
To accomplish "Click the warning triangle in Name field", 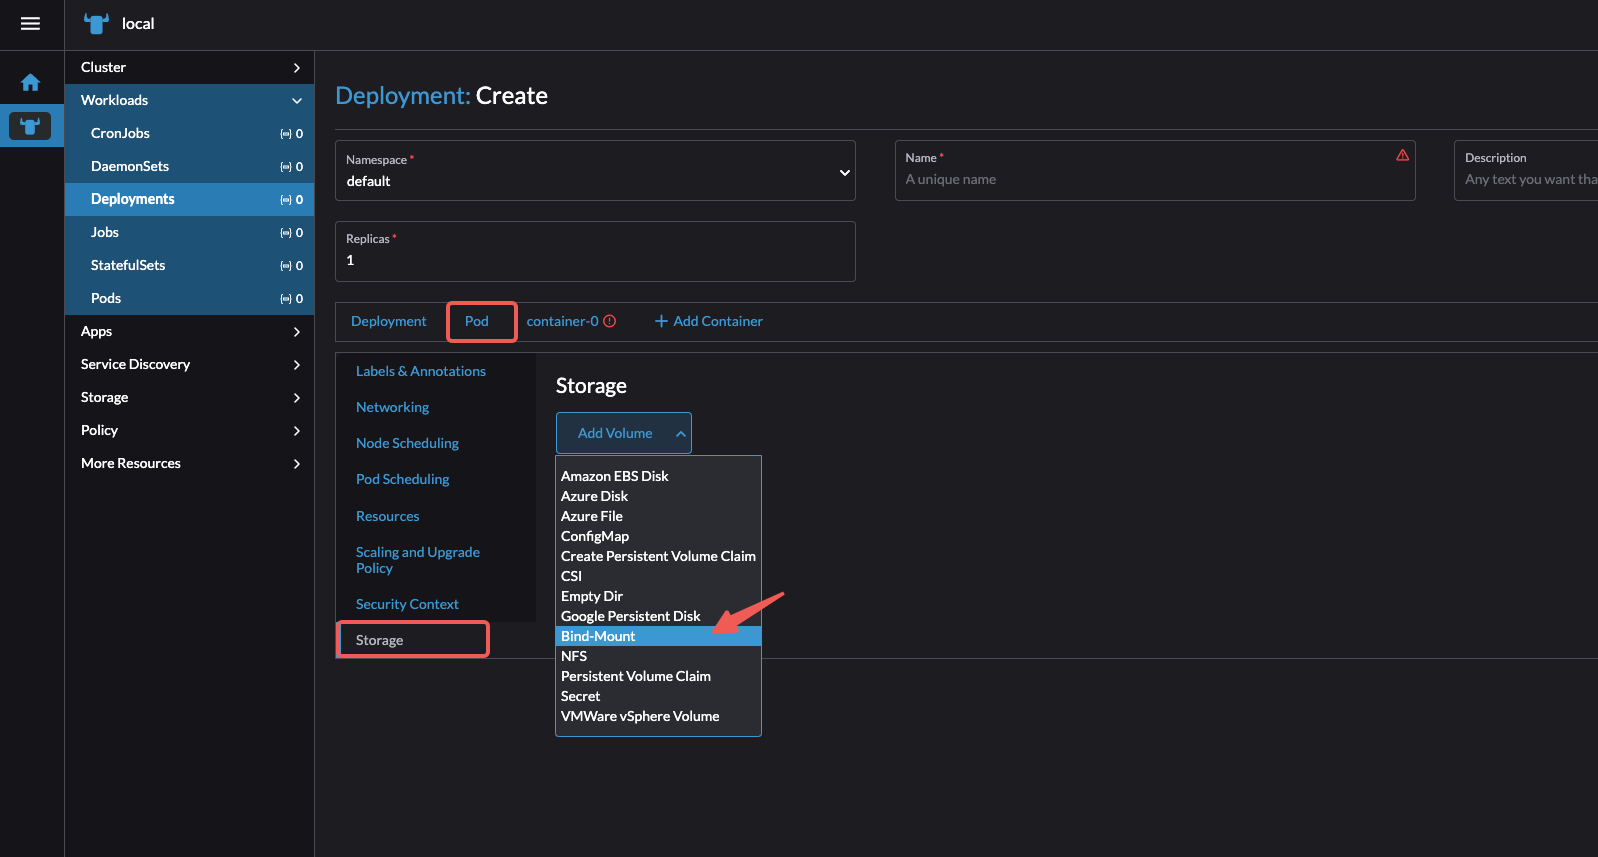I will [x=1402, y=155].
